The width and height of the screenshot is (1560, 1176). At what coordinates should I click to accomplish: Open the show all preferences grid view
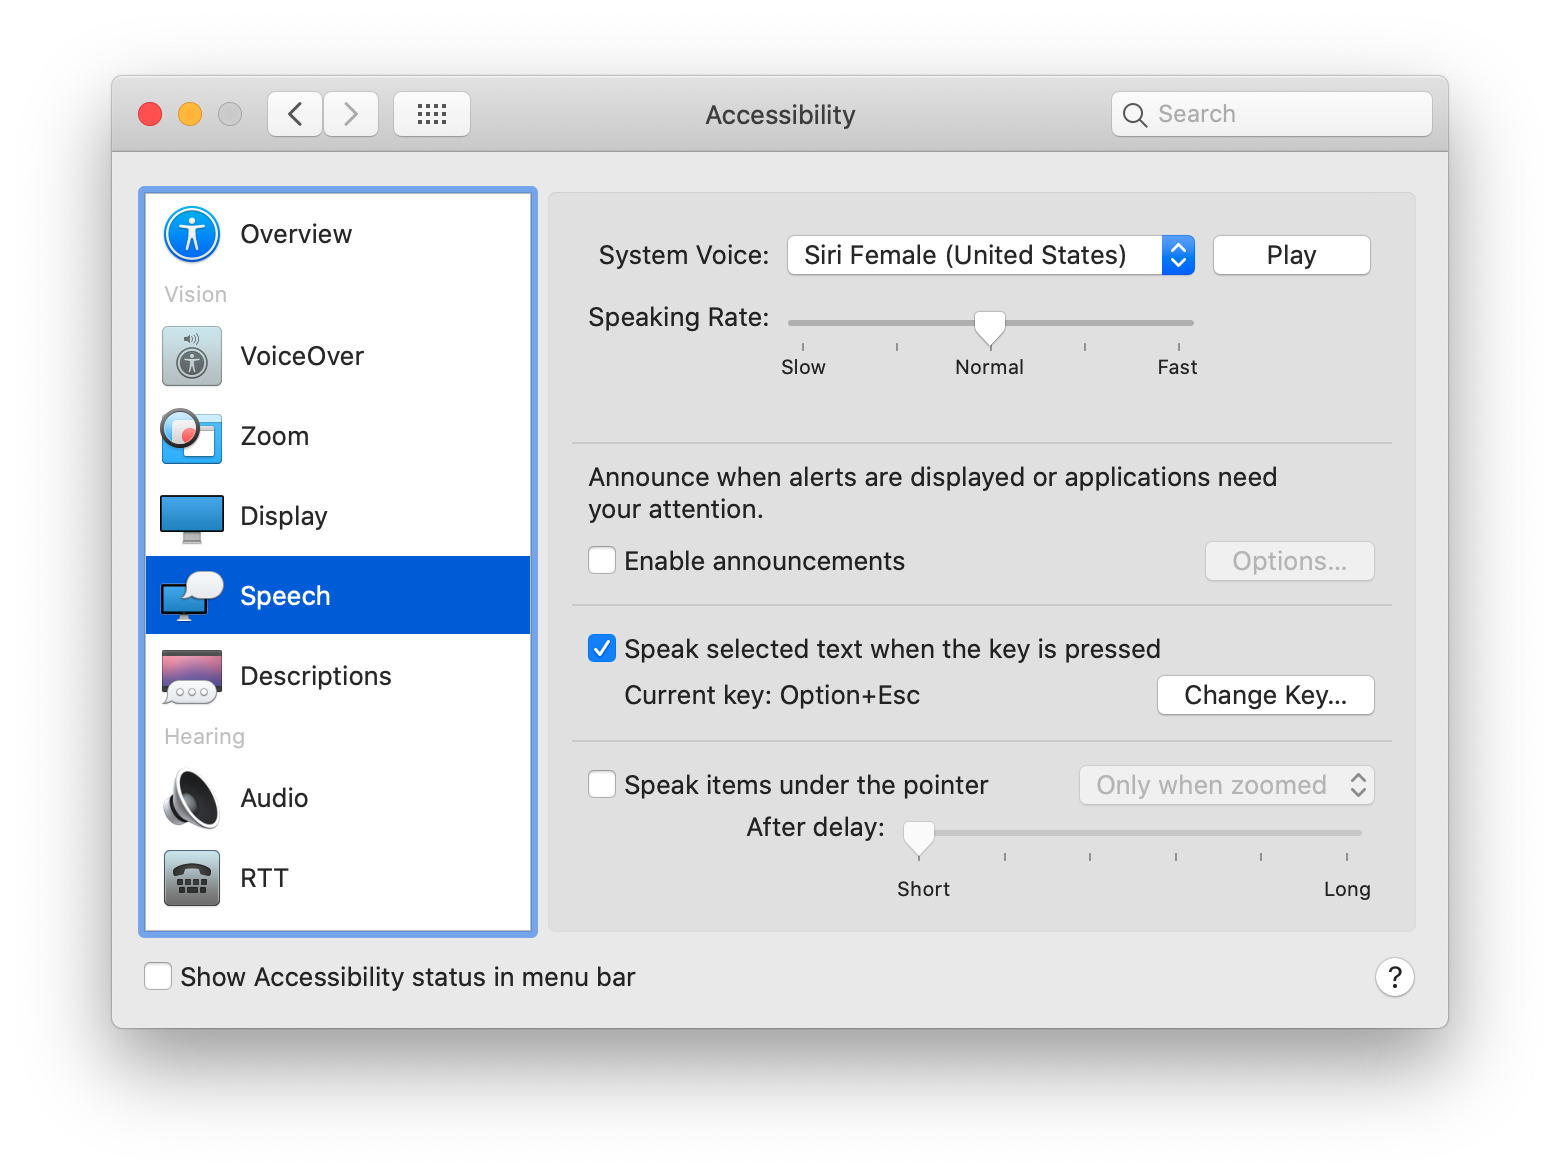click(x=432, y=114)
